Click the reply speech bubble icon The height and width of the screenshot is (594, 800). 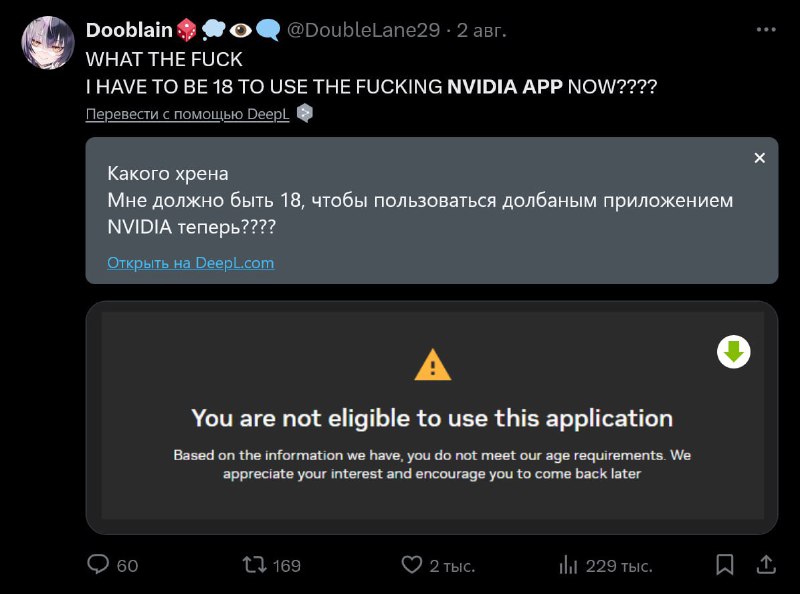98,565
